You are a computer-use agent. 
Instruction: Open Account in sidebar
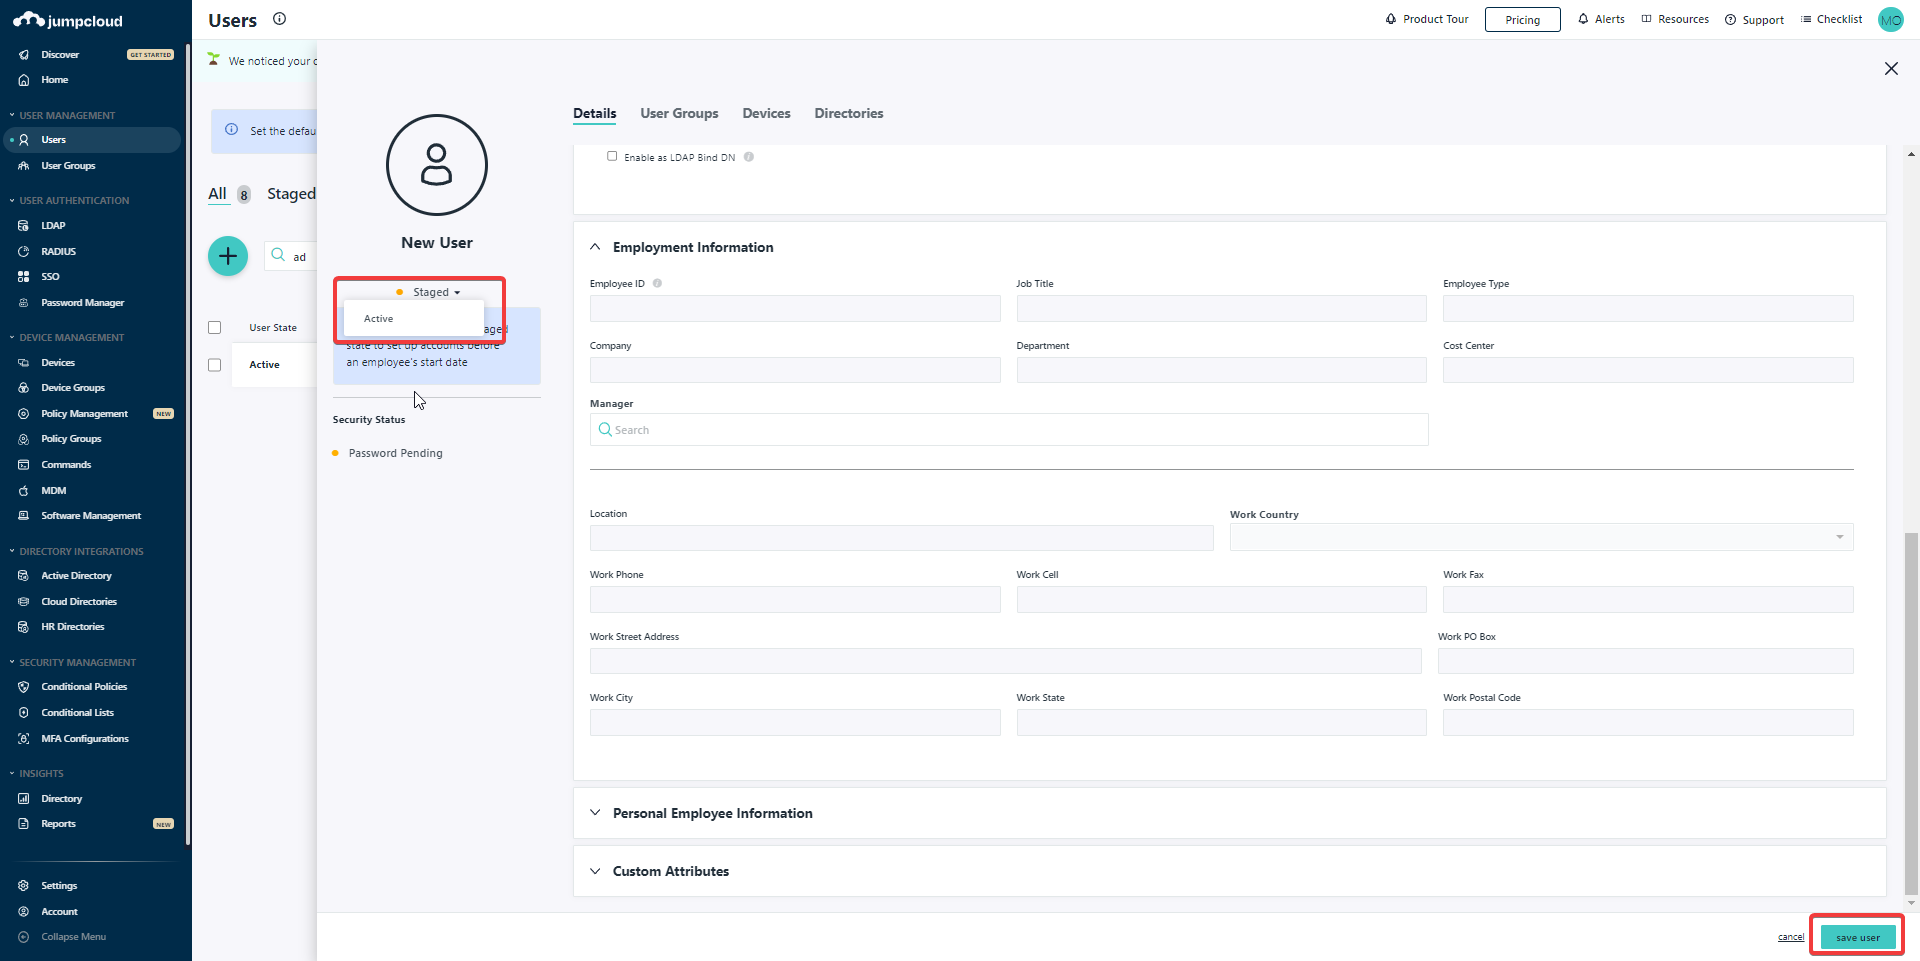click(x=59, y=912)
